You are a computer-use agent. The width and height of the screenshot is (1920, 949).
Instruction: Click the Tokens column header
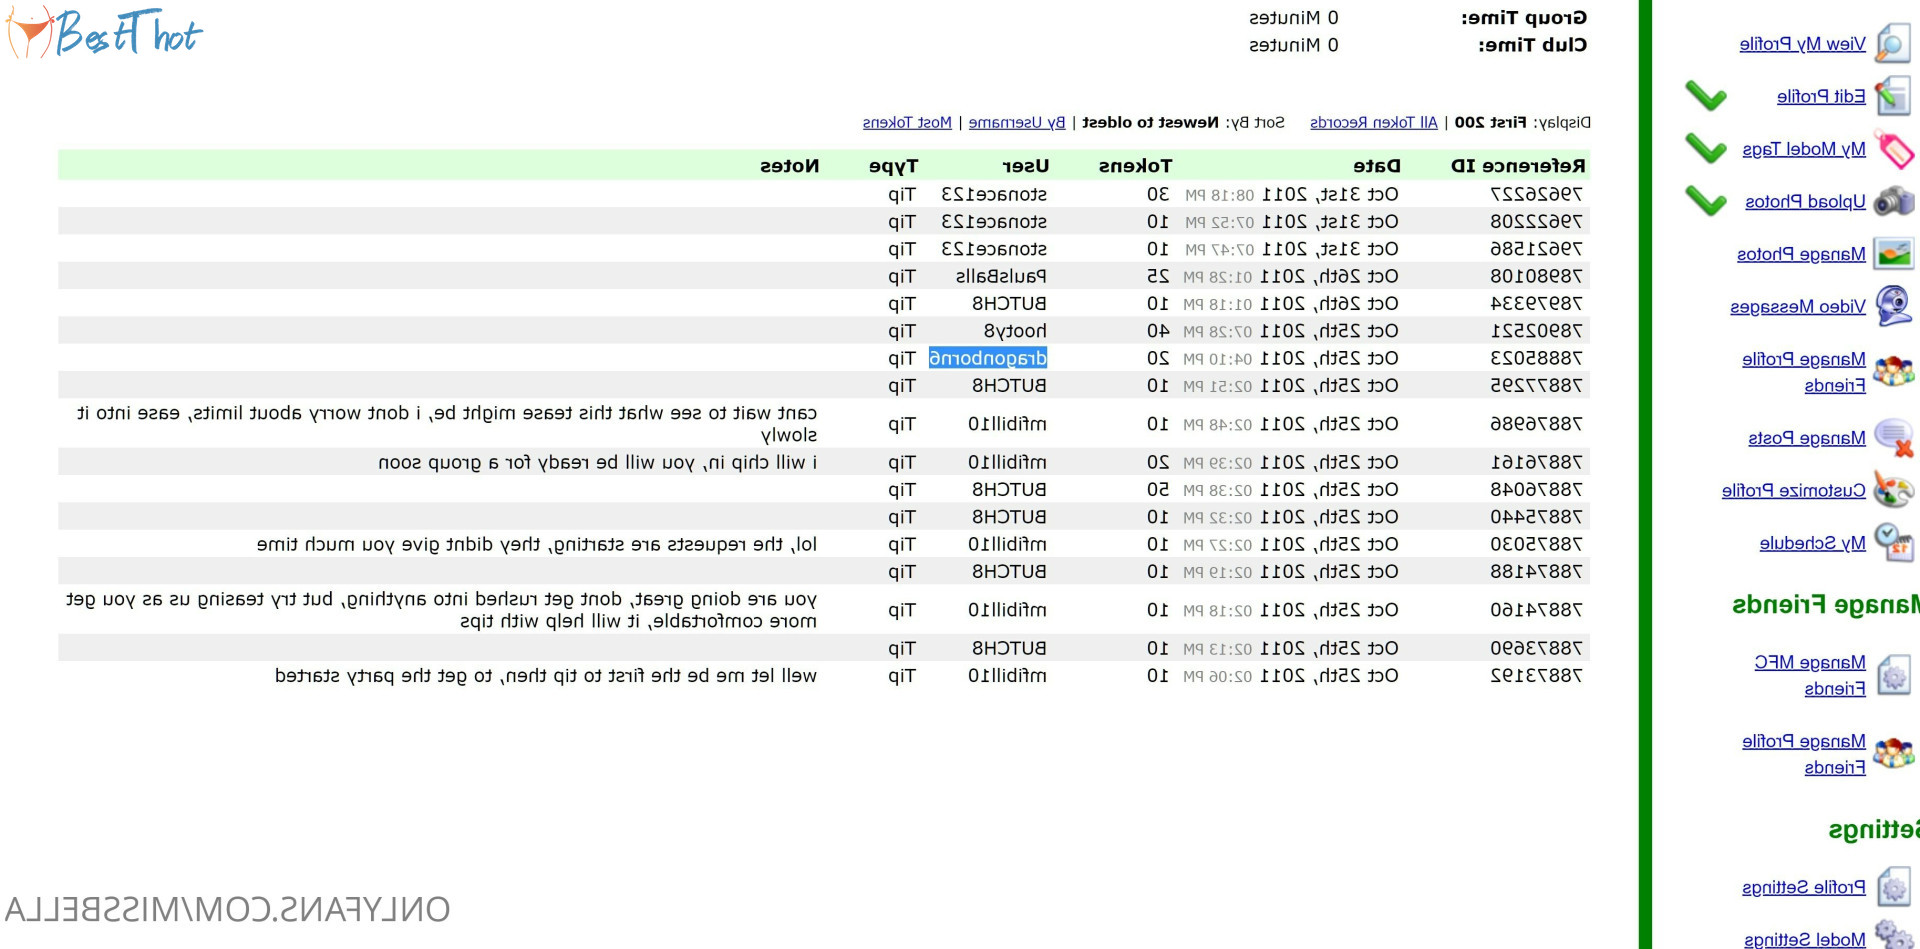pyautogui.click(x=1134, y=166)
